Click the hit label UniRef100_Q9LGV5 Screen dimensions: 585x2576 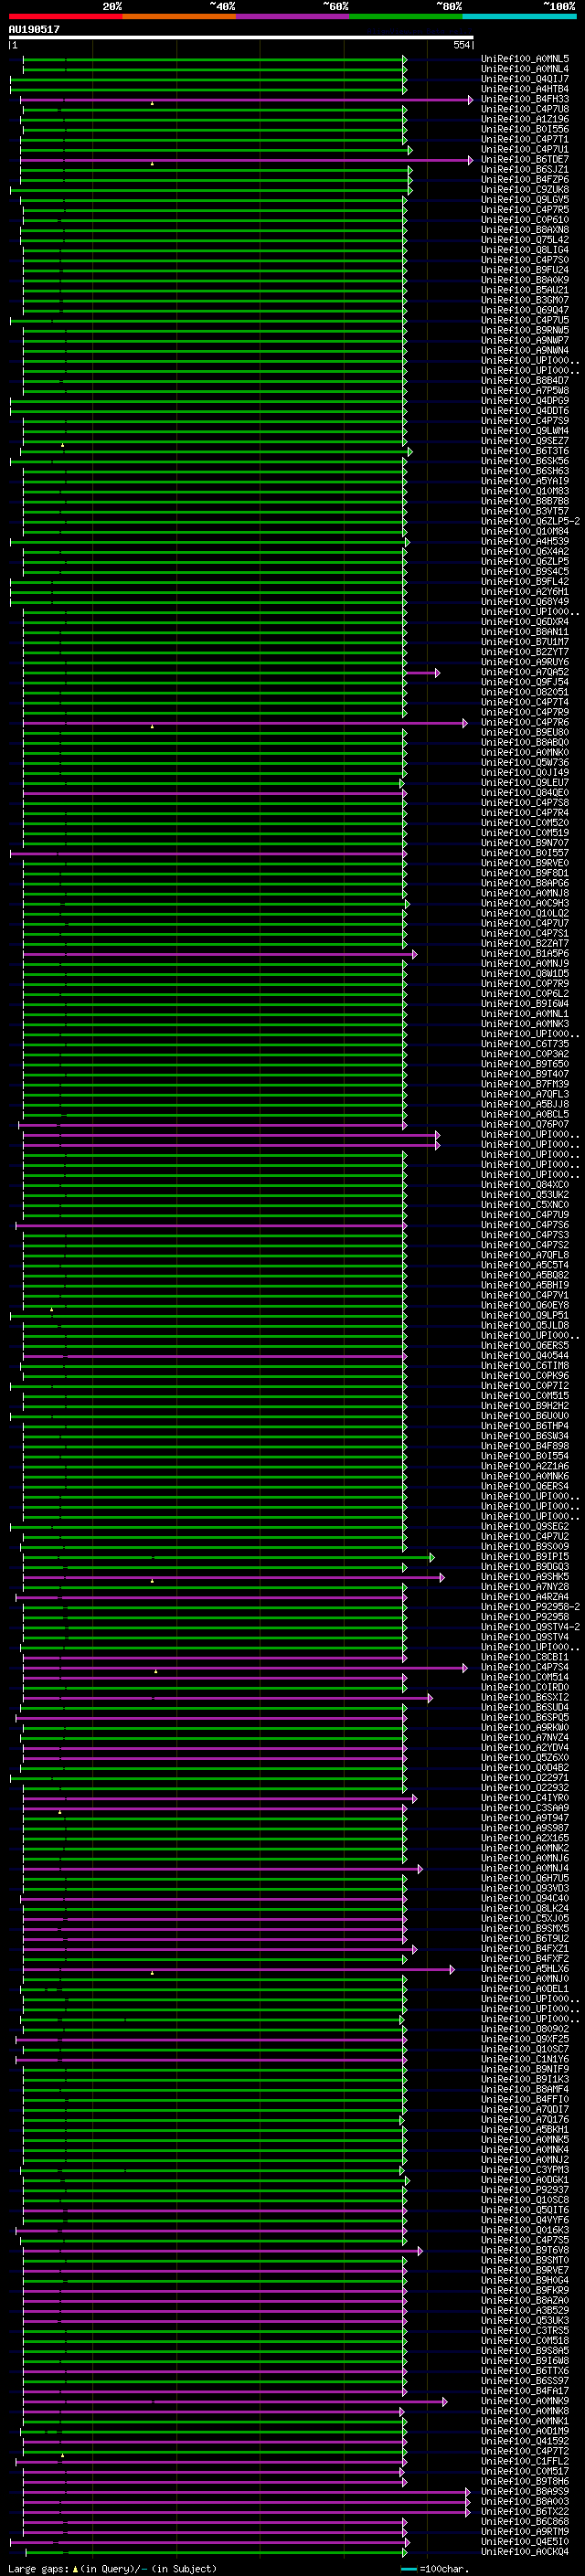click(525, 200)
